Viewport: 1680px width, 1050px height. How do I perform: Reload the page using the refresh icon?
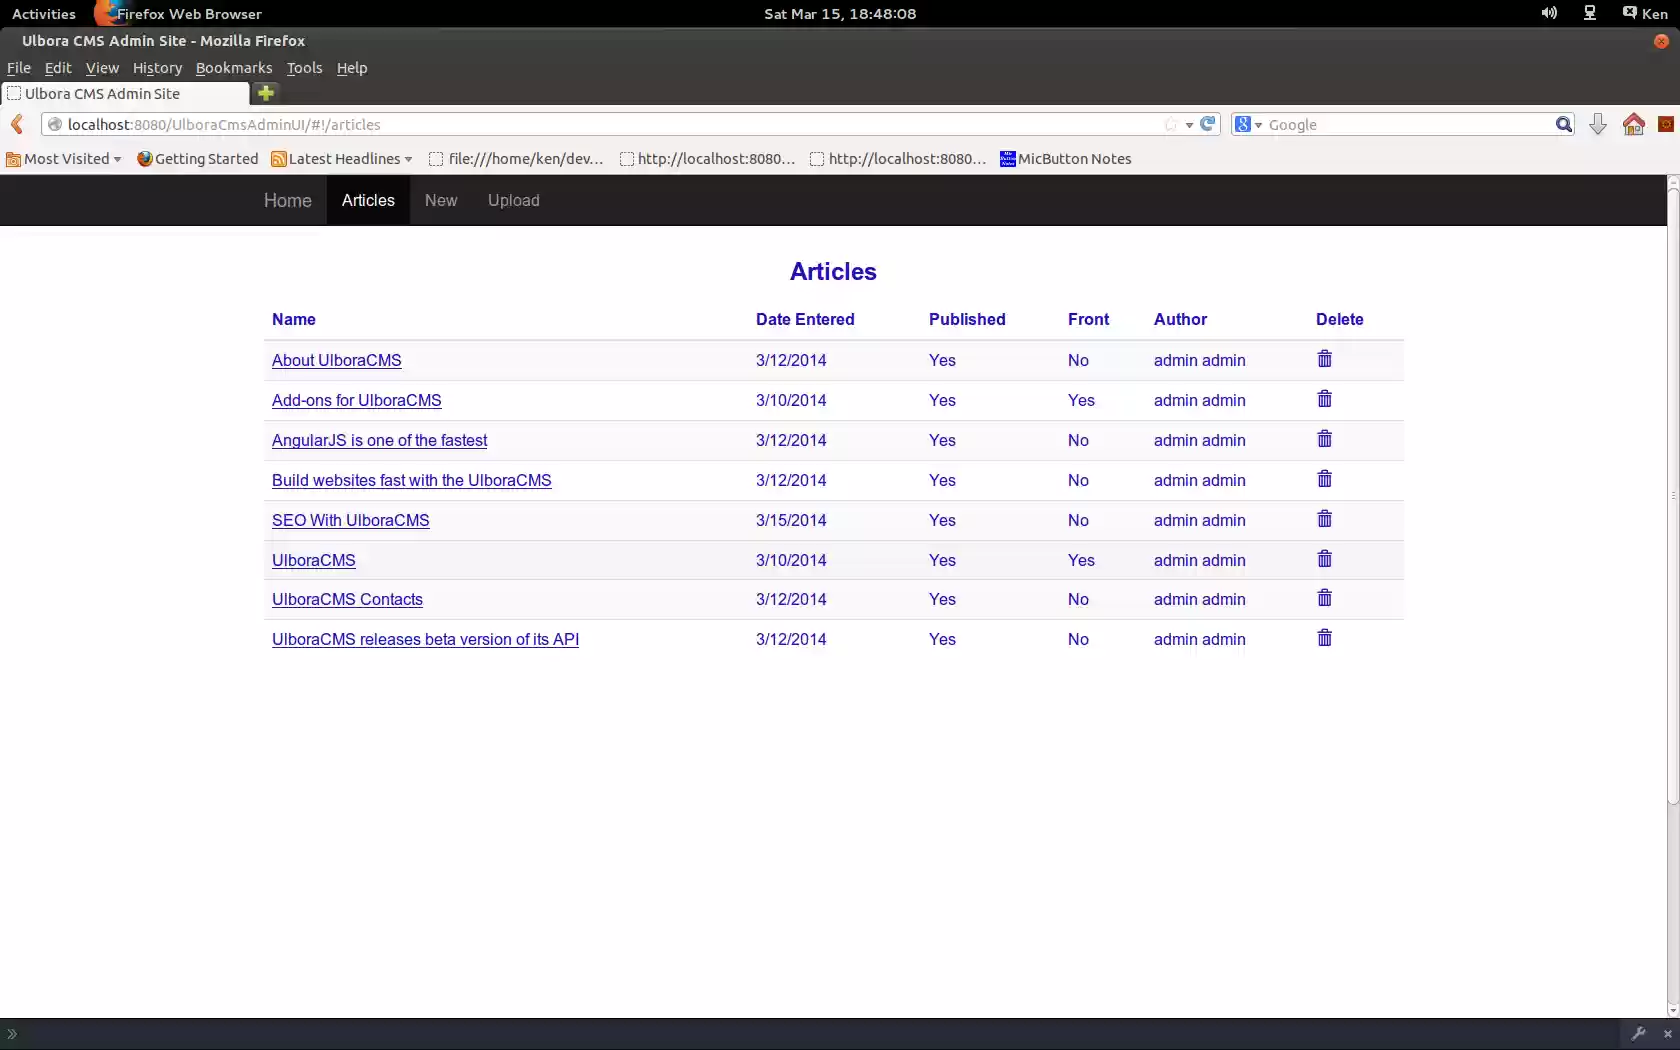[x=1207, y=124]
